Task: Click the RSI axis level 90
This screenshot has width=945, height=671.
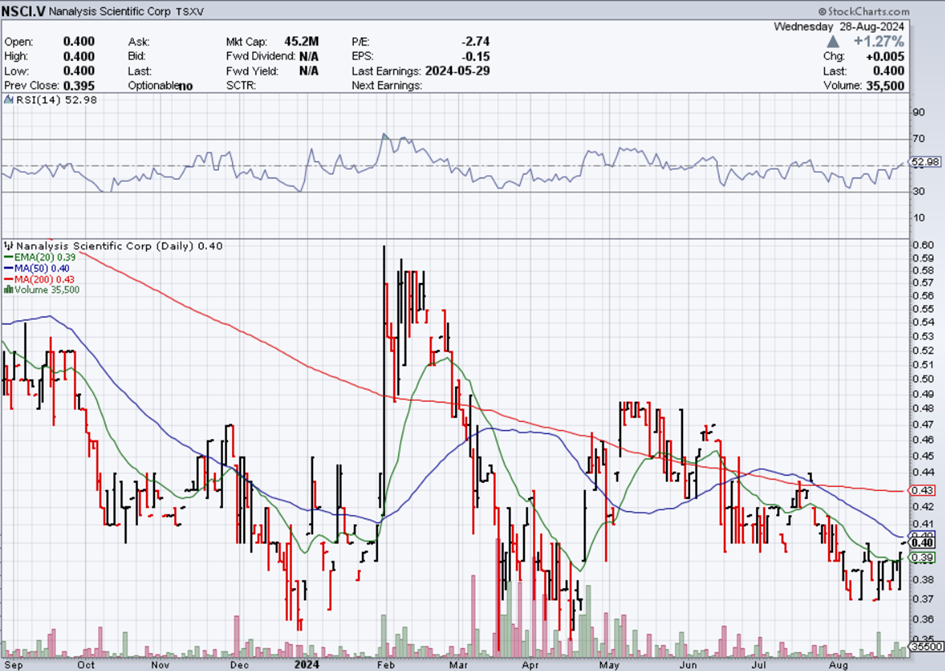Action: click(918, 112)
